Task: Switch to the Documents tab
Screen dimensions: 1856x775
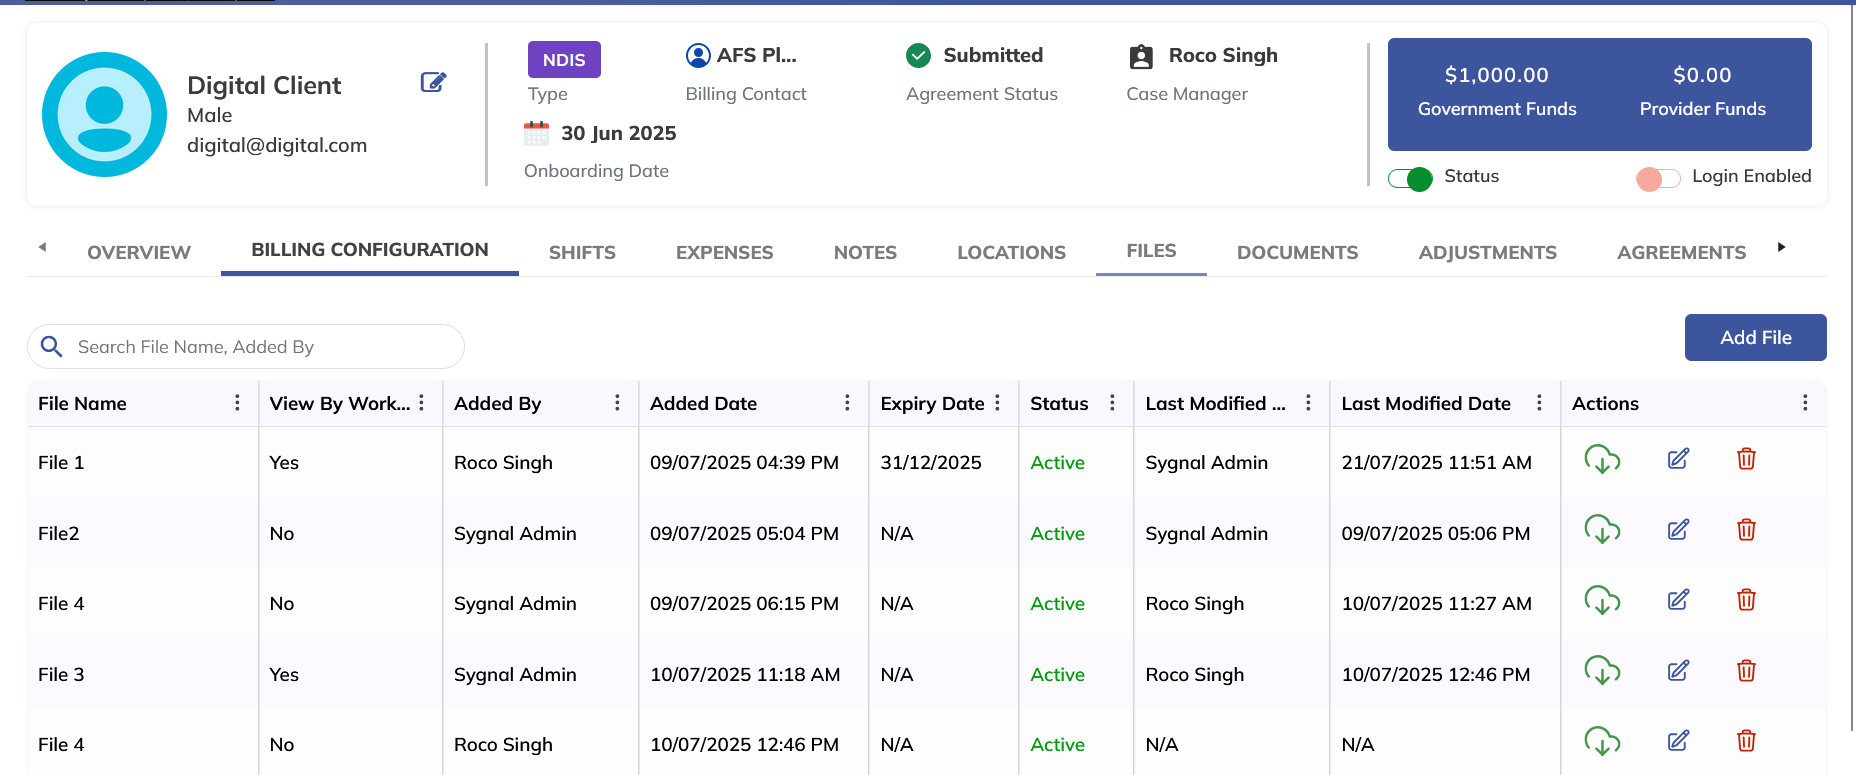Action: click(x=1297, y=253)
